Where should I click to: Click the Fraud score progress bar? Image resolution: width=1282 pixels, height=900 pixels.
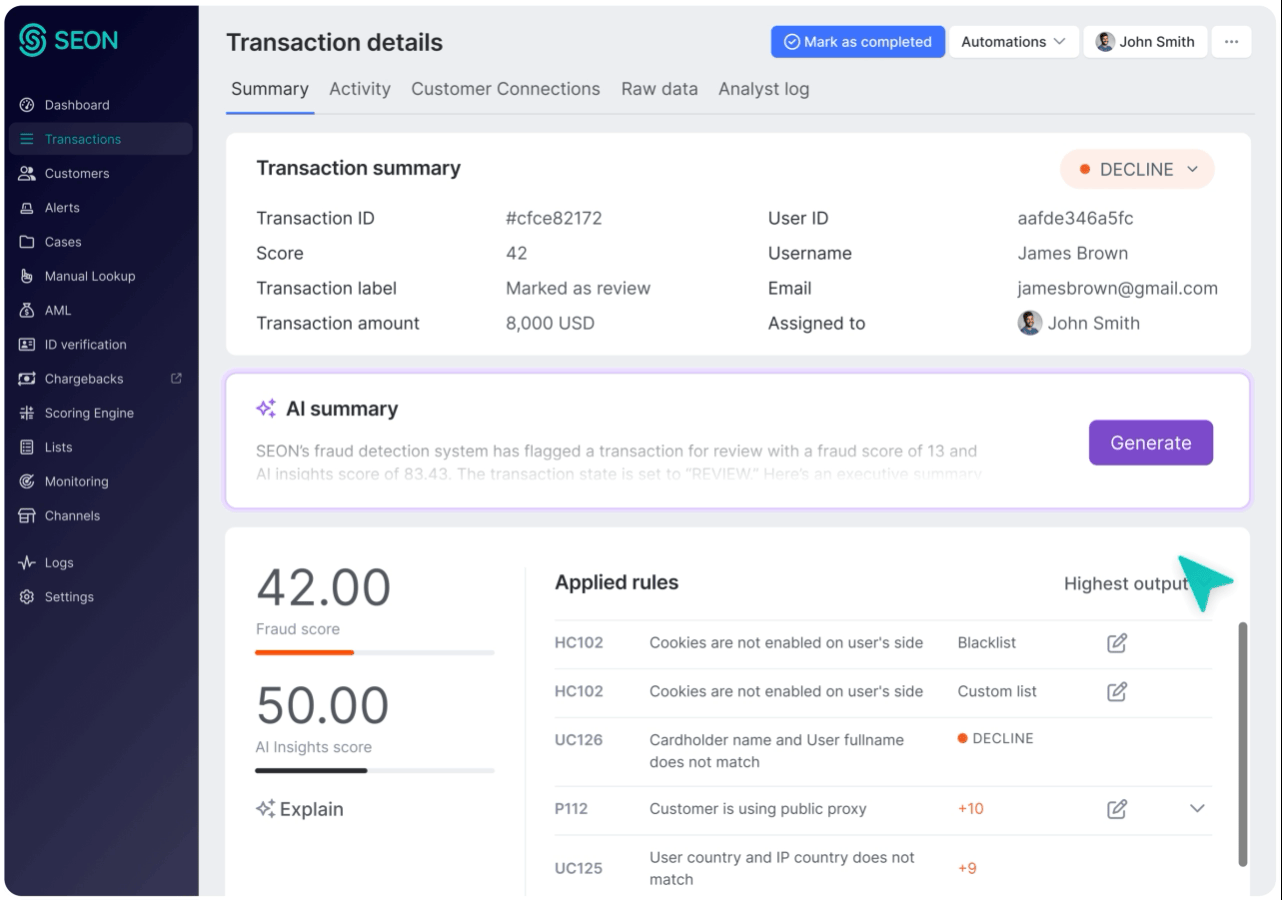pyautogui.click(x=374, y=653)
